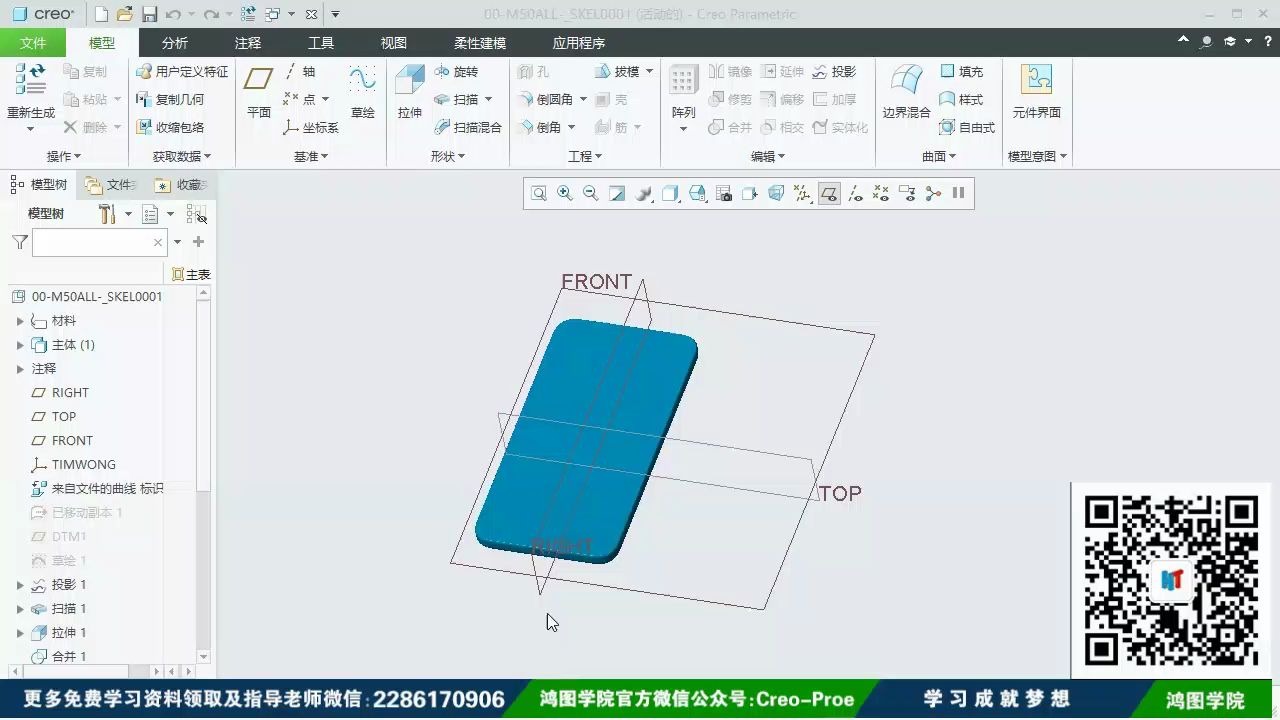Image resolution: width=1280 pixels, height=720 pixels.
Task: Click the Repaint icon in graphics toolbar
Action: pos(617,193)
